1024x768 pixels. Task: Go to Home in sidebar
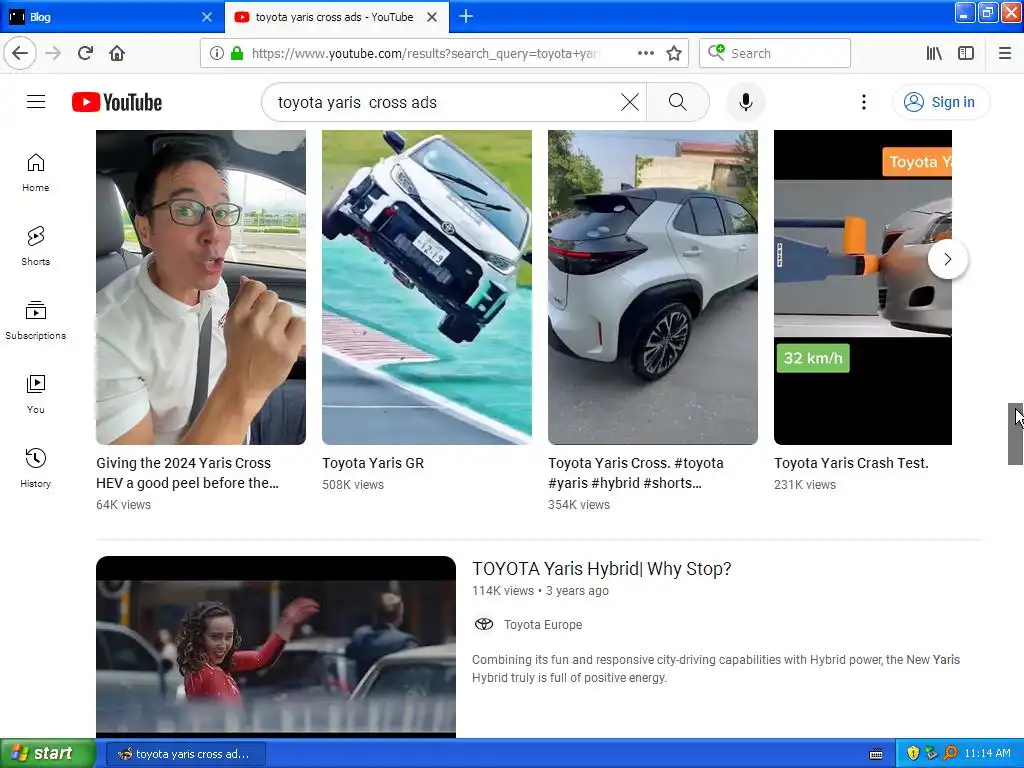(36, 172)
